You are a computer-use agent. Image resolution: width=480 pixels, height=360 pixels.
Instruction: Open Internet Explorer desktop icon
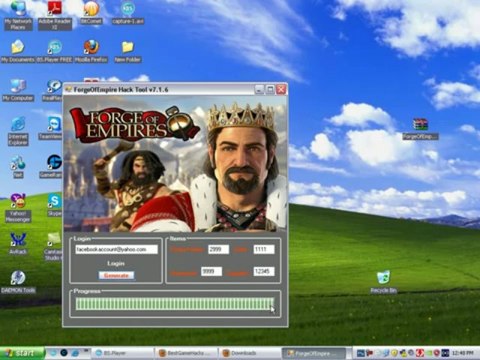coord(18,131)
